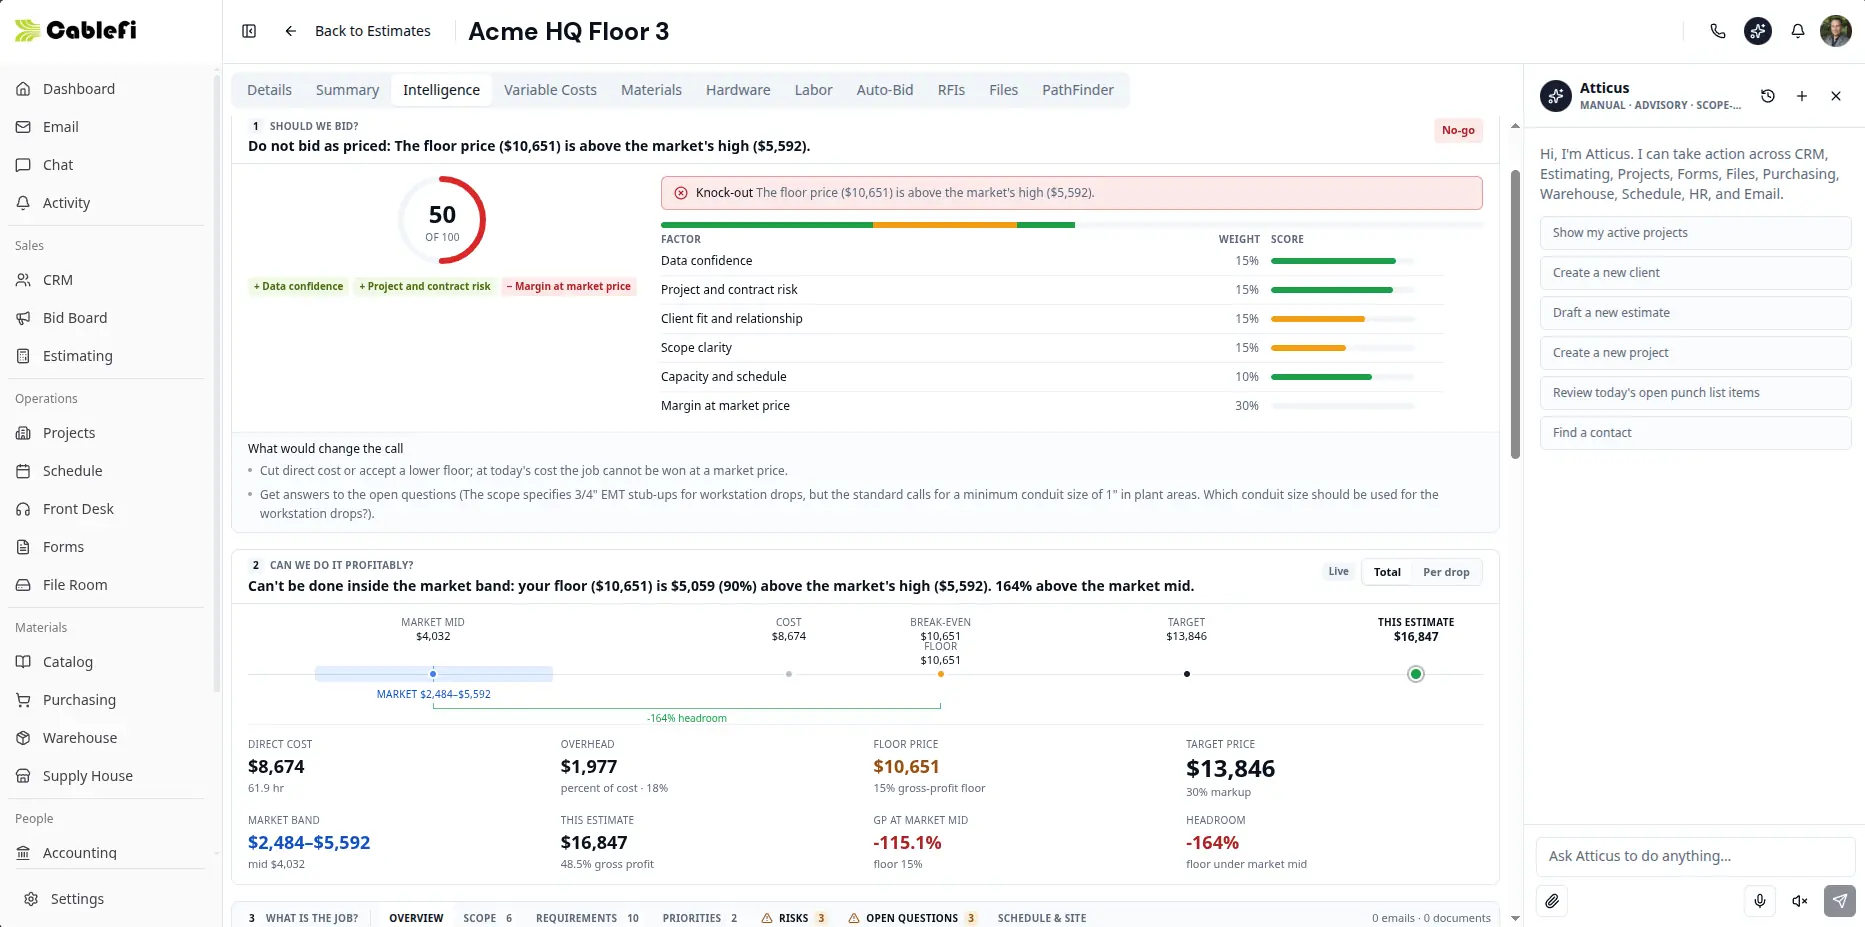Click the This Estimate marker on price line

(x=1415, y=674)
